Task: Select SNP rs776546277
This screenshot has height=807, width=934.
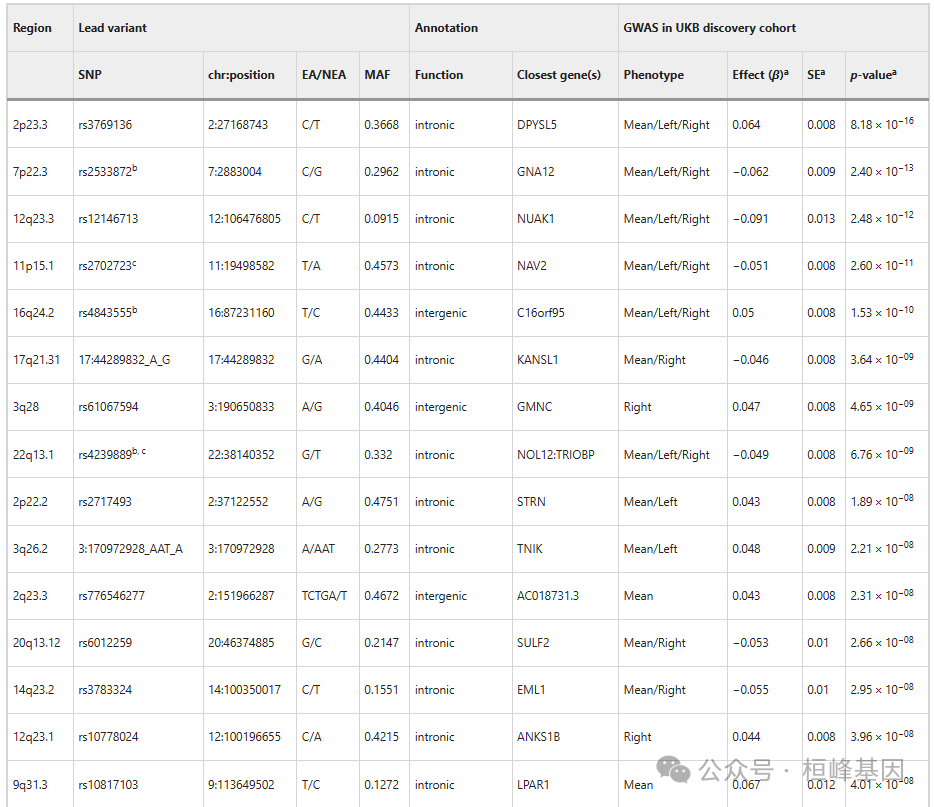Action: 111,596
